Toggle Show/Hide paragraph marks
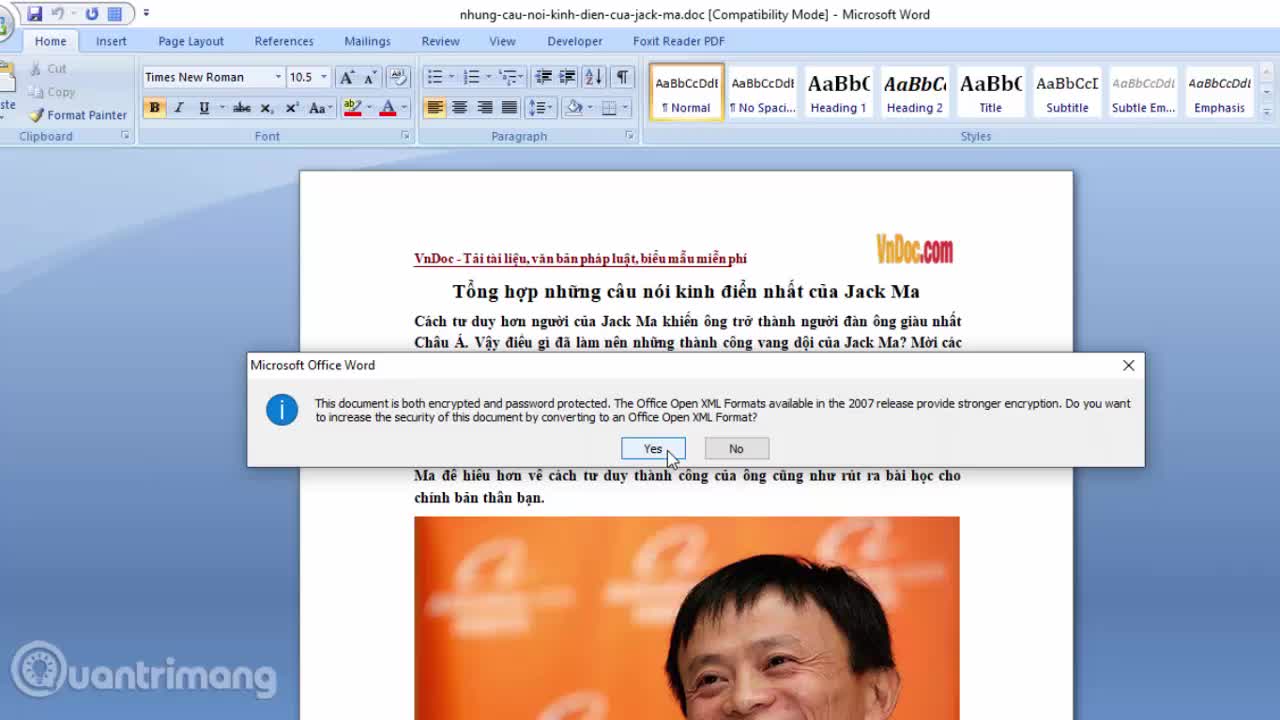1280x720 pixels. tap(622, 77)
